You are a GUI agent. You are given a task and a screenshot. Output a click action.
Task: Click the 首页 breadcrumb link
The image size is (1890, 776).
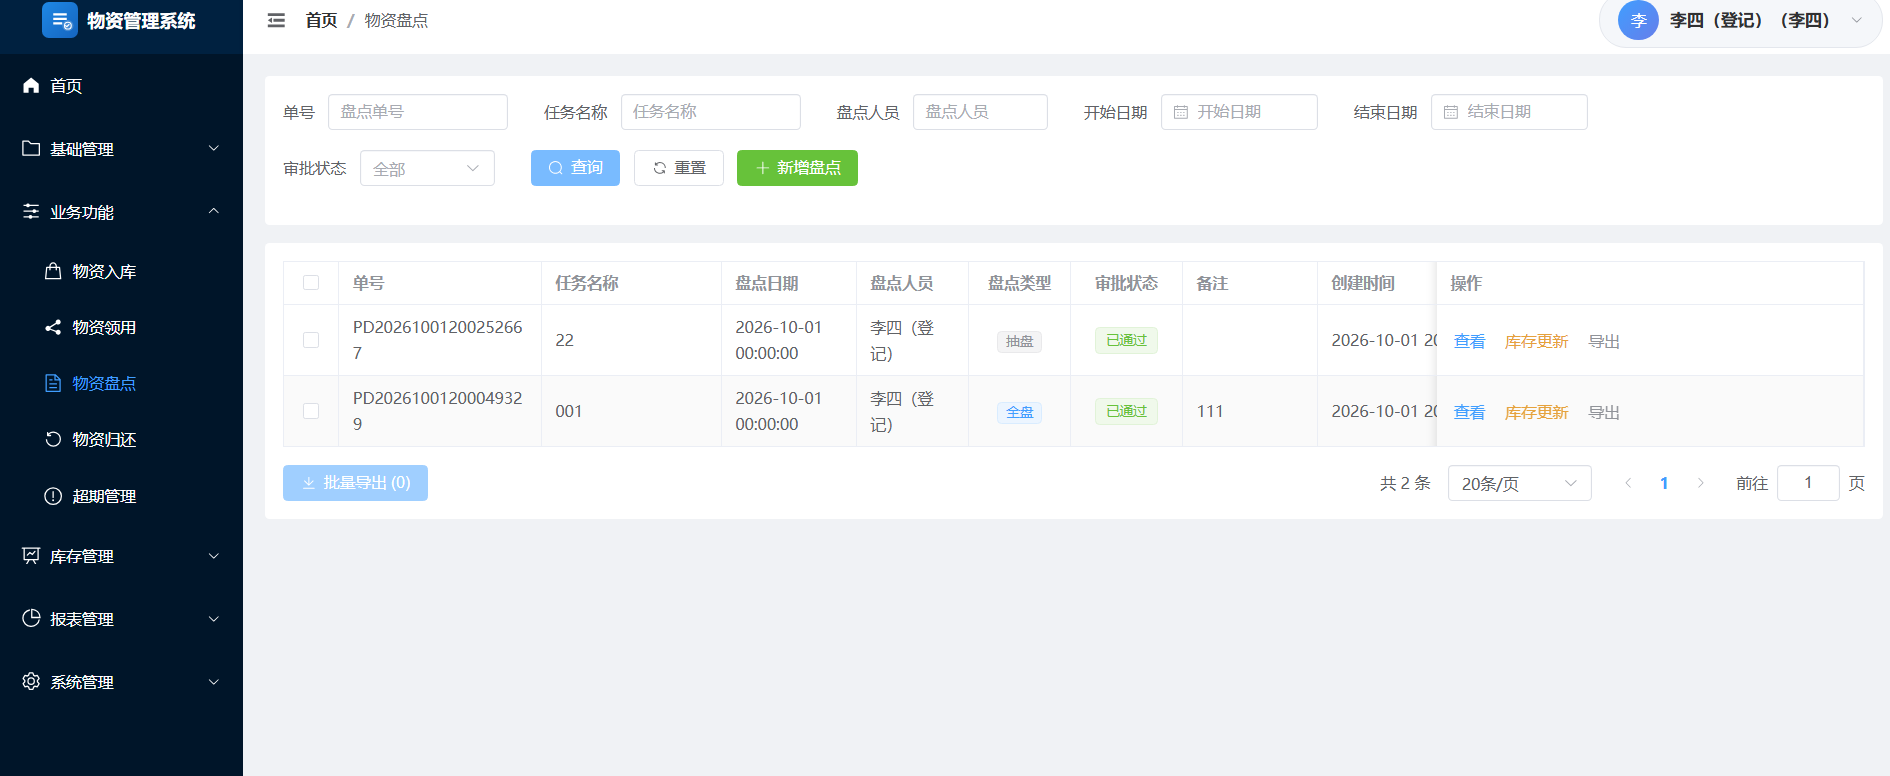[321, 20]
